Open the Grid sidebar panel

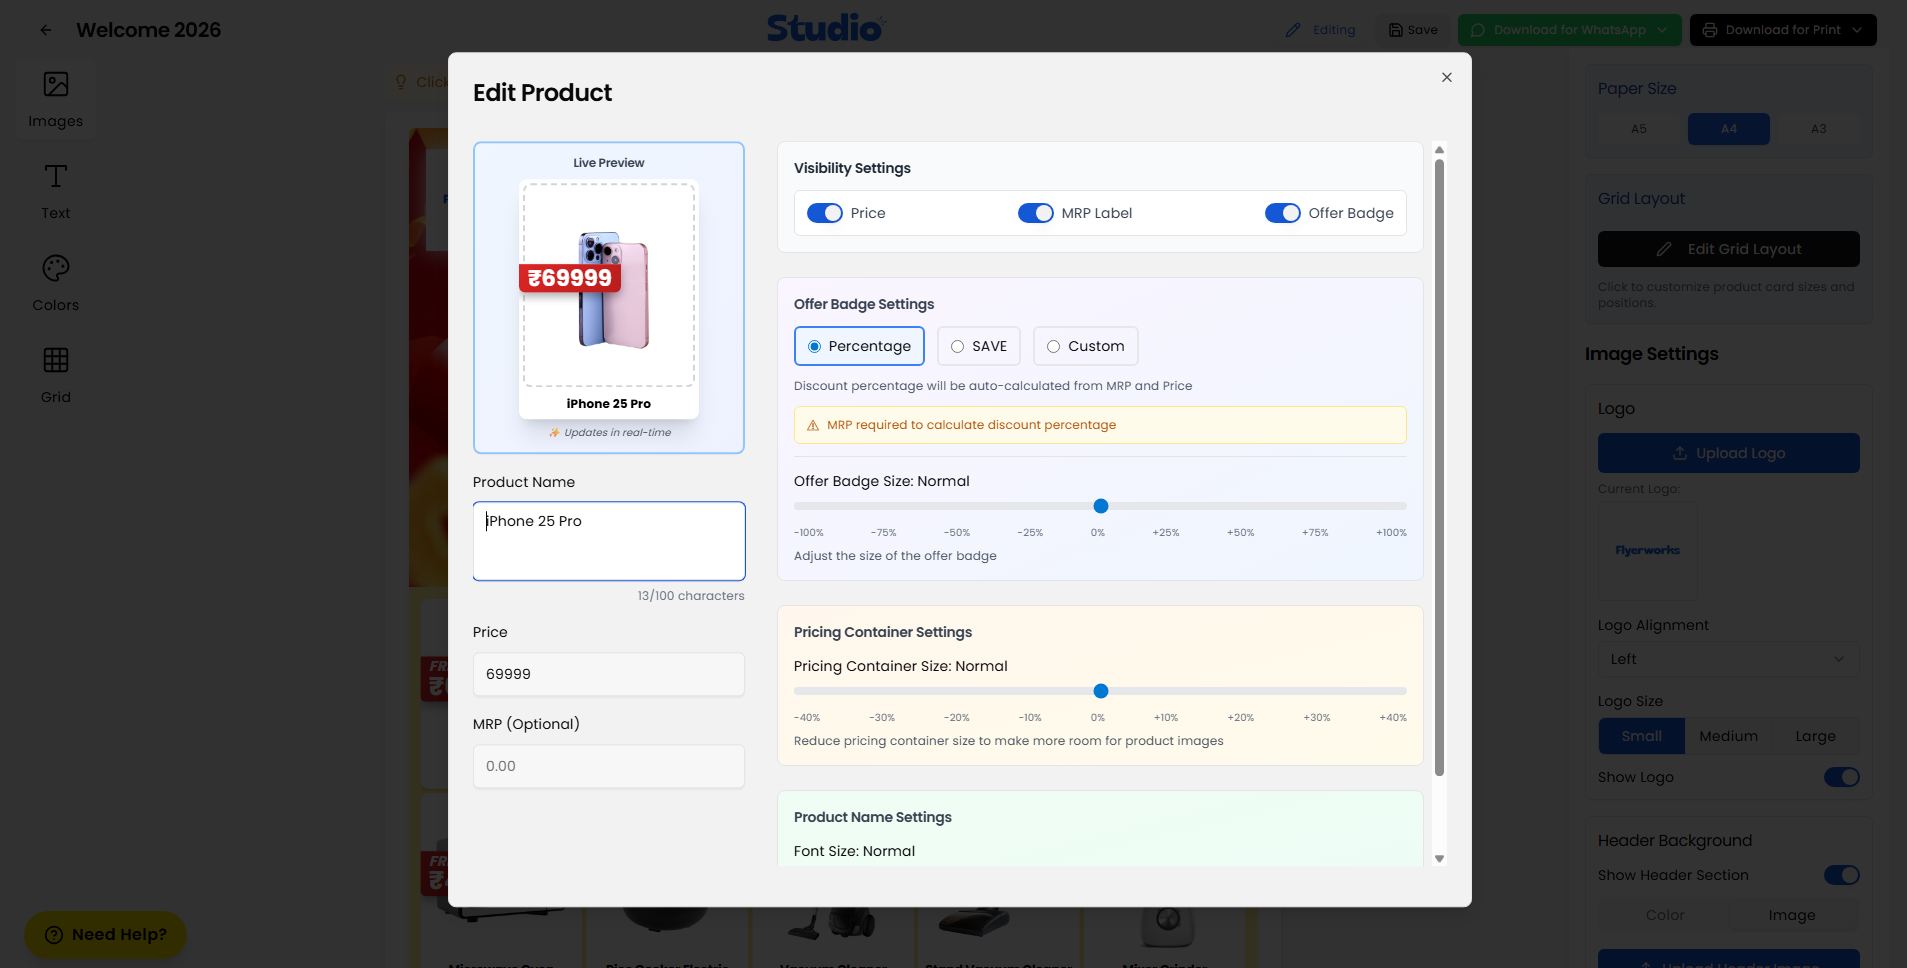click(x=56, y=375)
